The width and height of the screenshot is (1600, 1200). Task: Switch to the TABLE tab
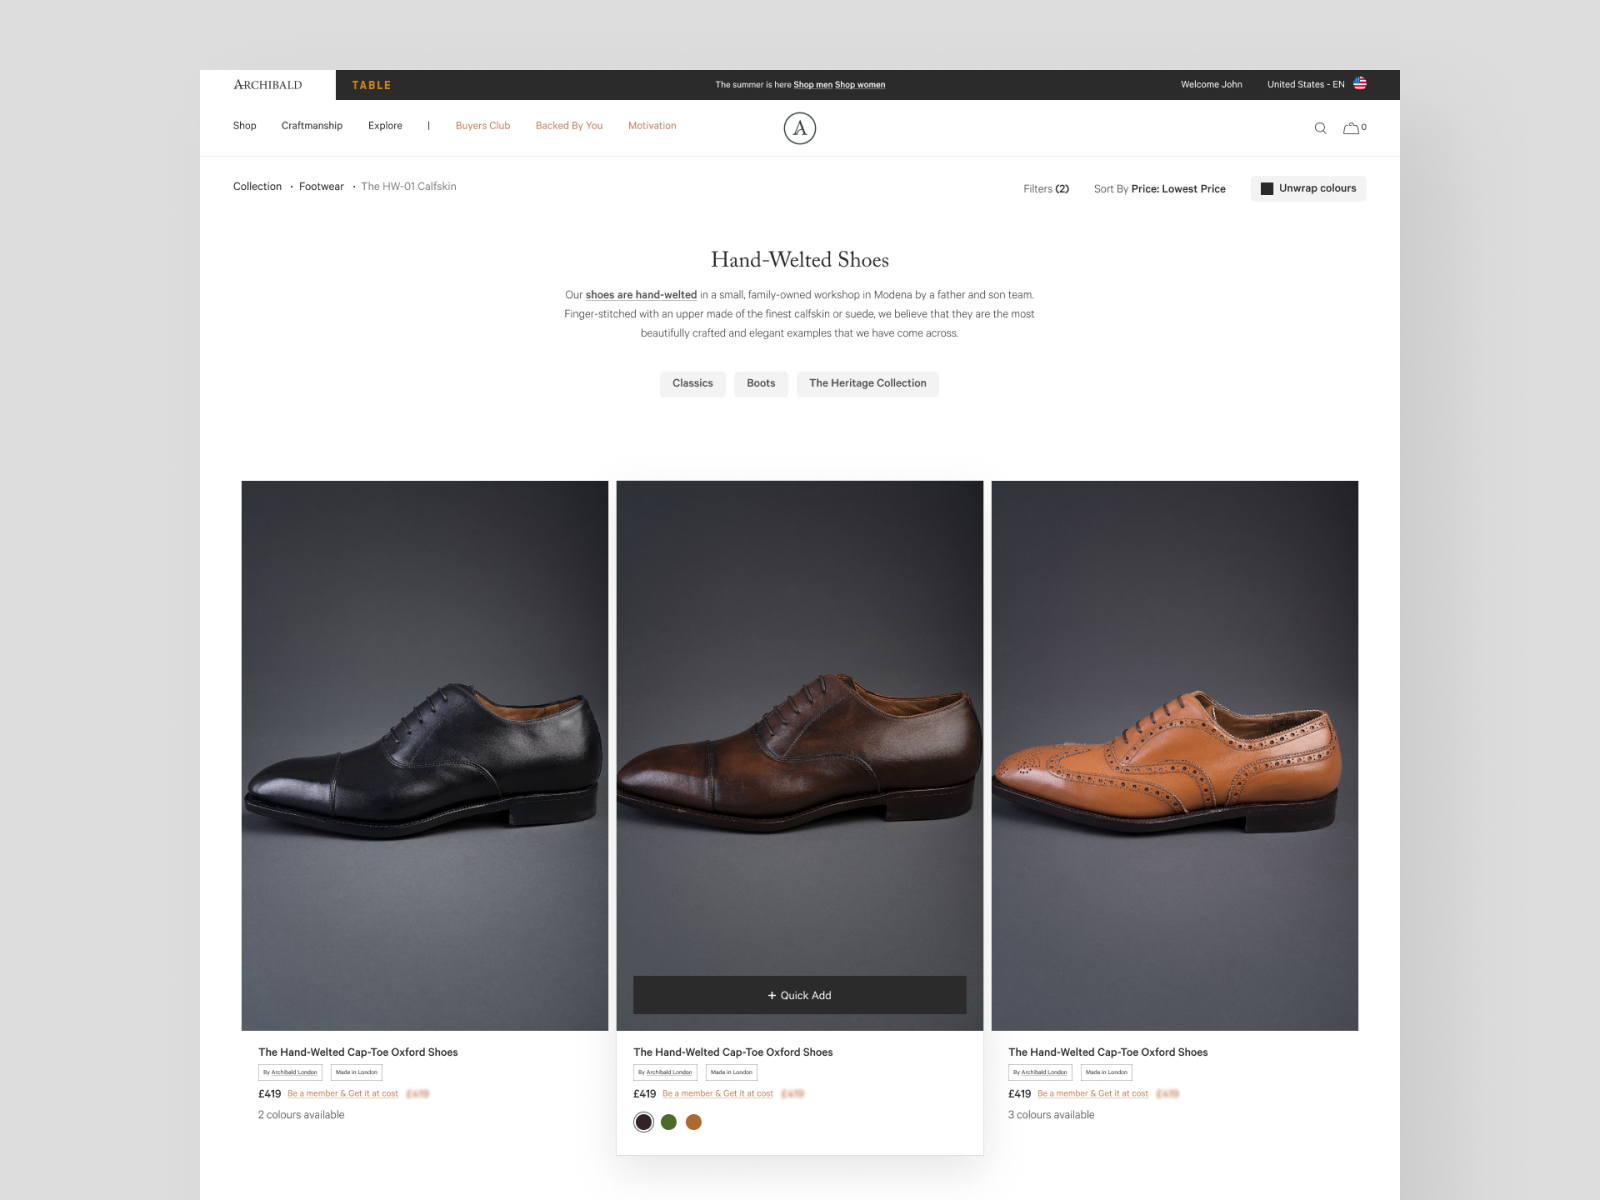tap(371, 85)
